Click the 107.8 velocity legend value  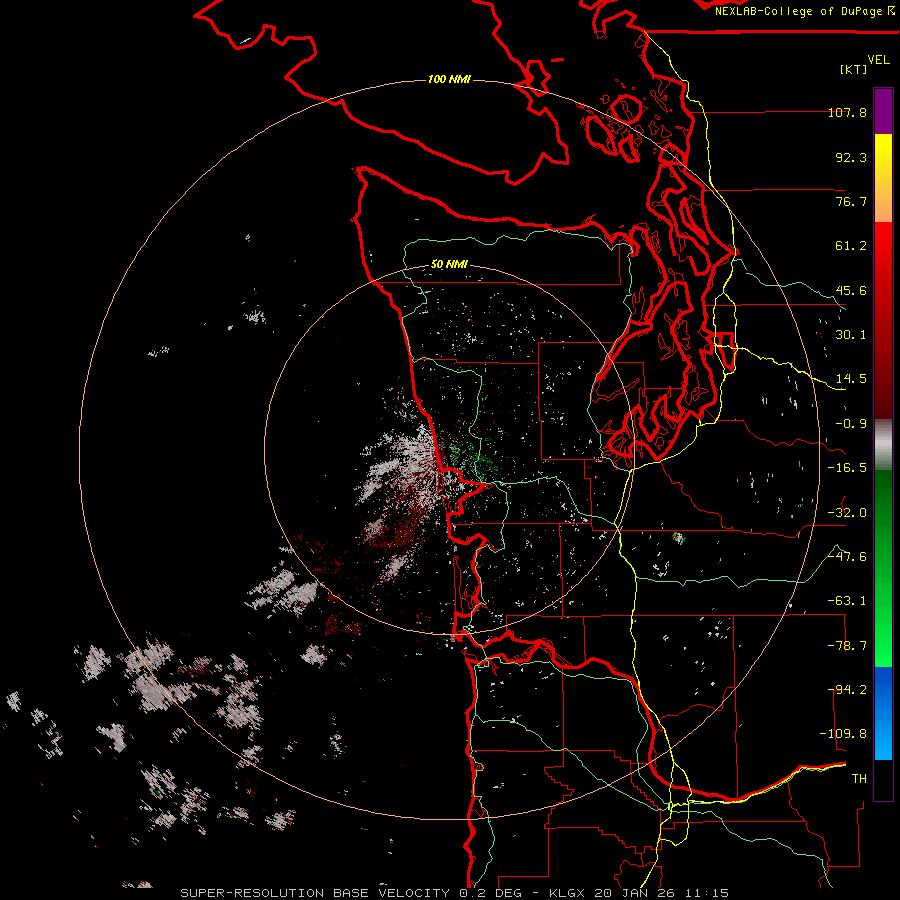point(847,112)
